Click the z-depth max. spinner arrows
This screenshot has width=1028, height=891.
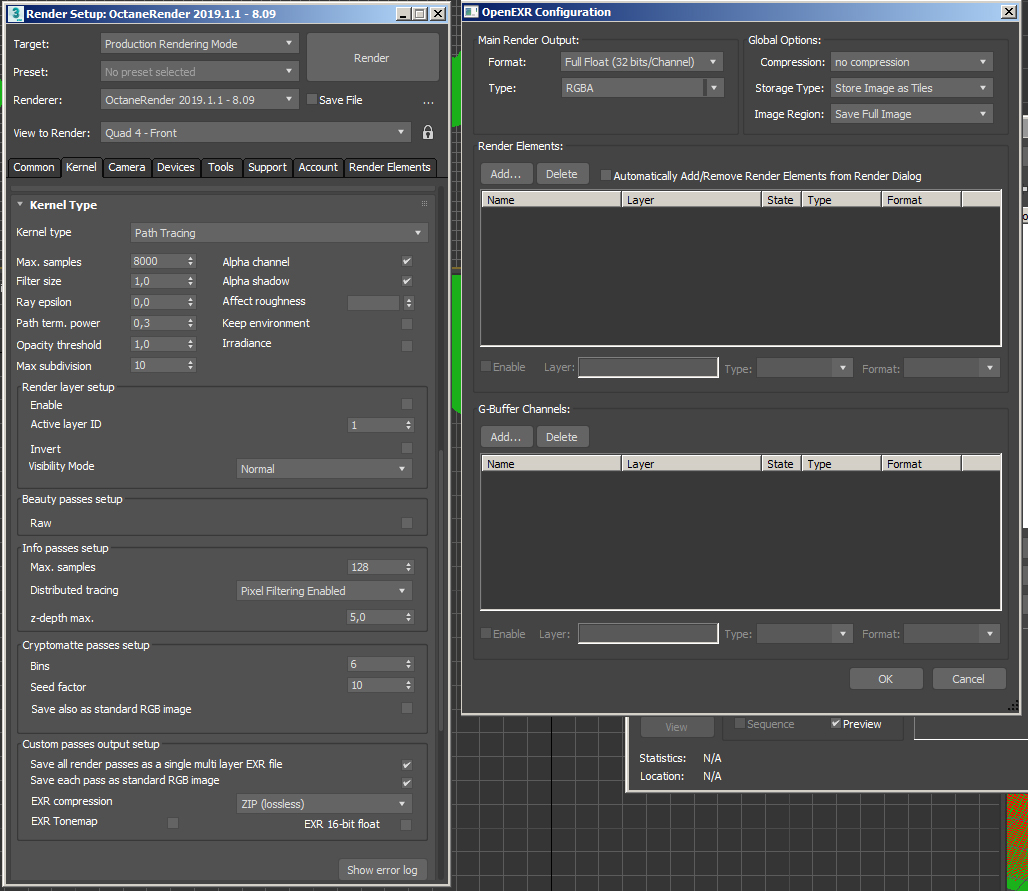tap(408, 617)
